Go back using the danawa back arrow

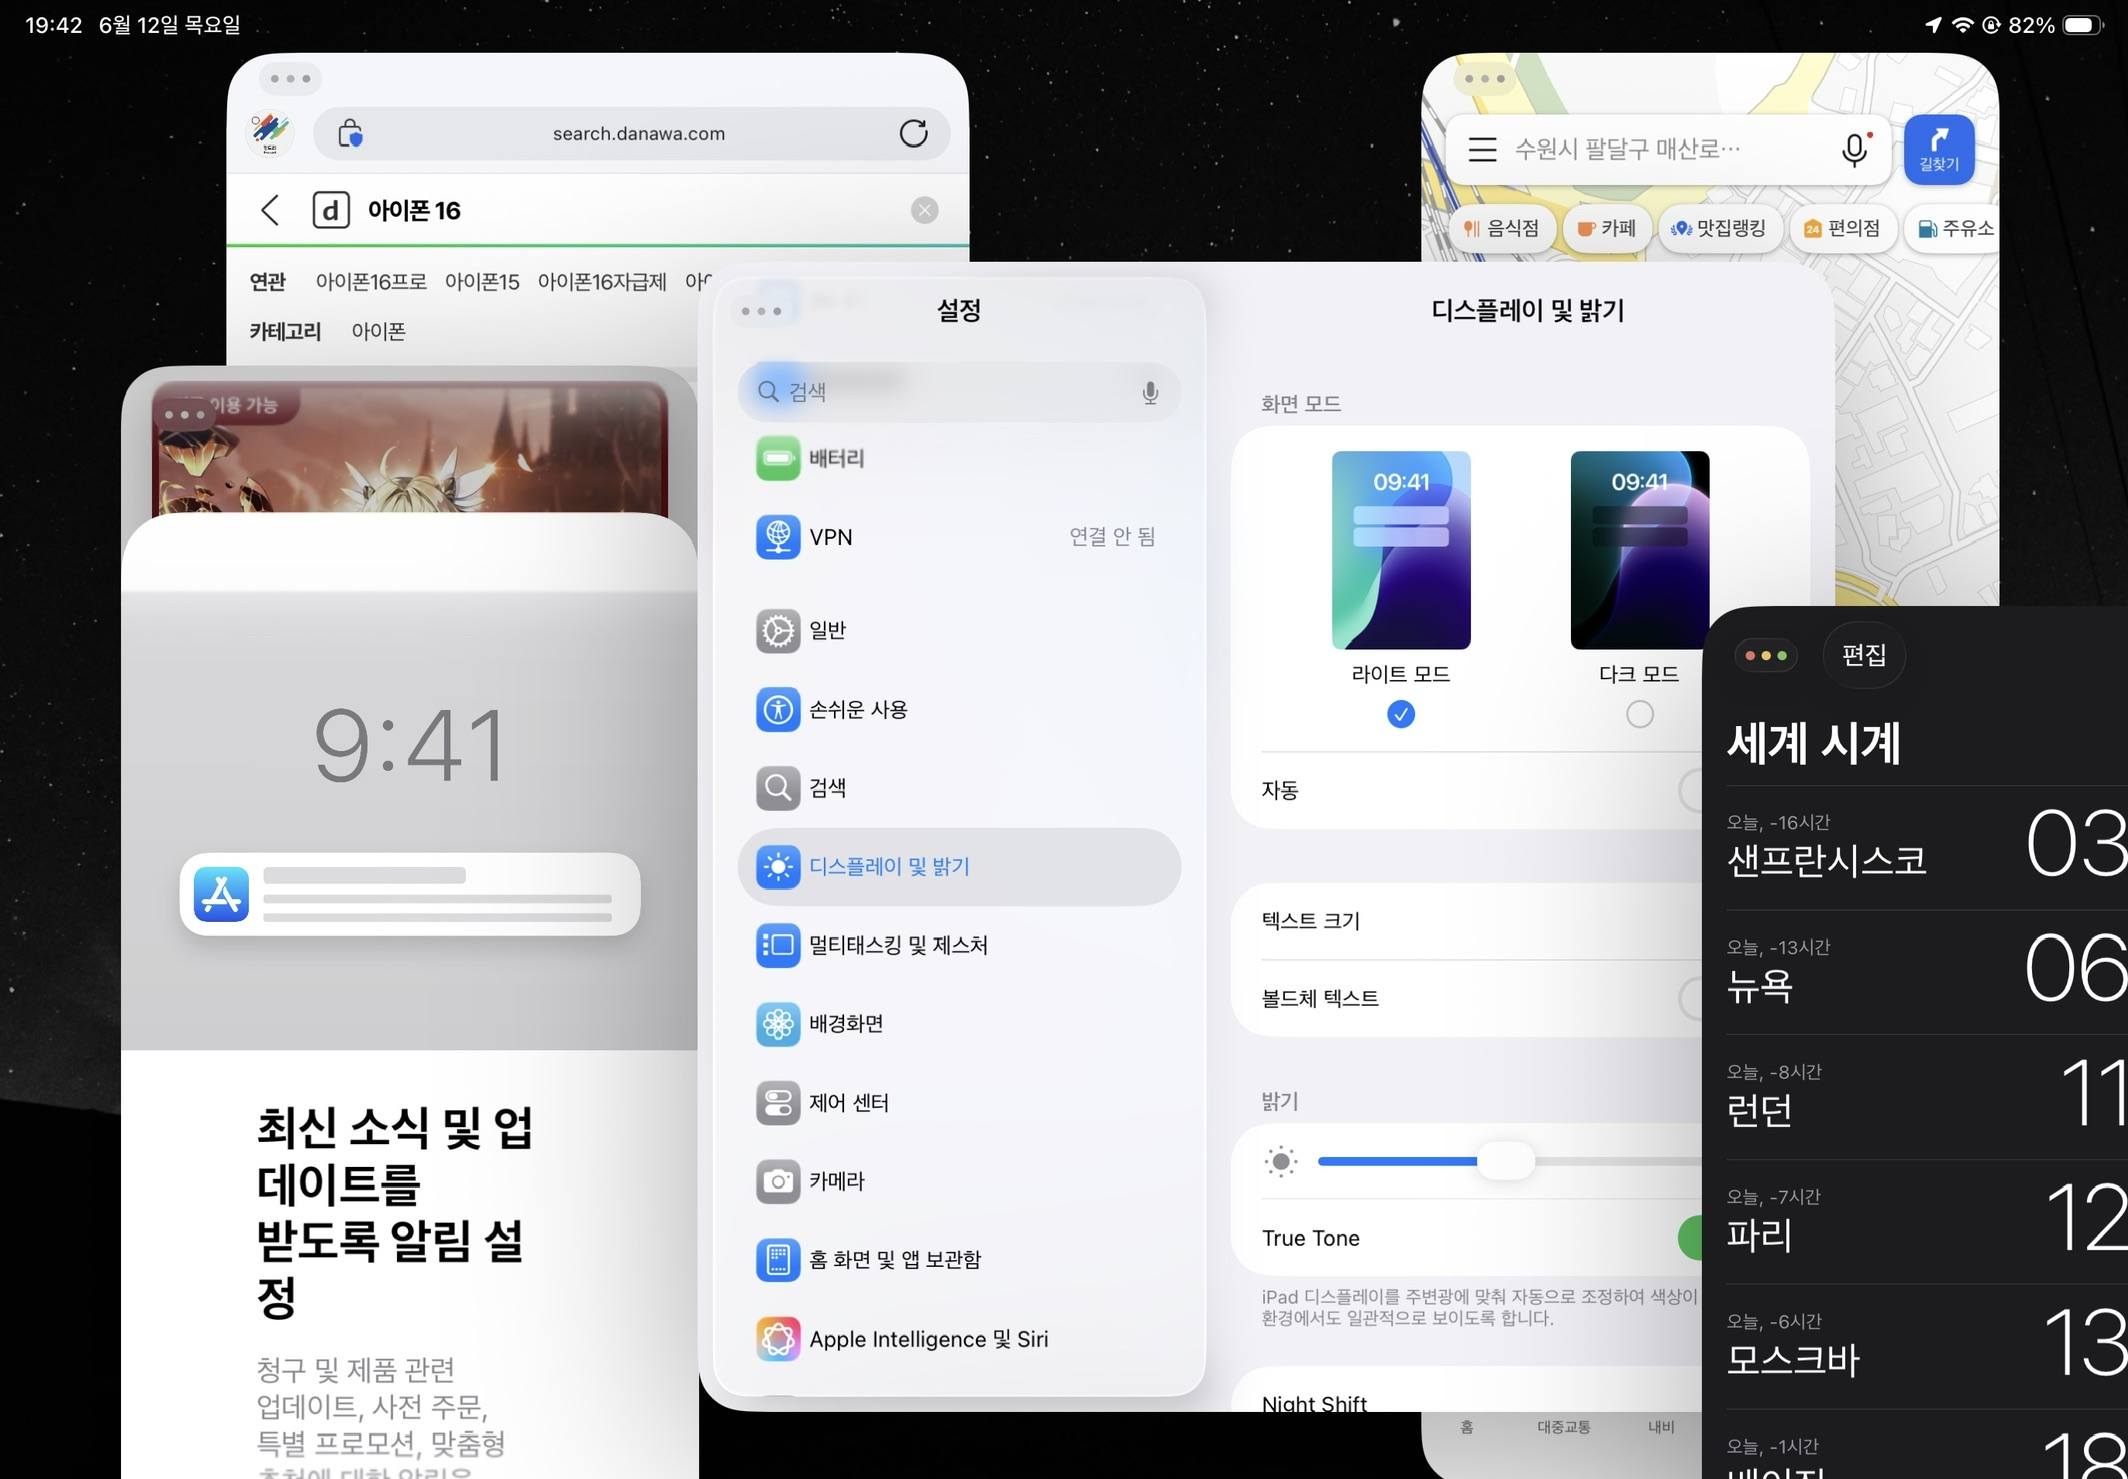pos(270,210)
